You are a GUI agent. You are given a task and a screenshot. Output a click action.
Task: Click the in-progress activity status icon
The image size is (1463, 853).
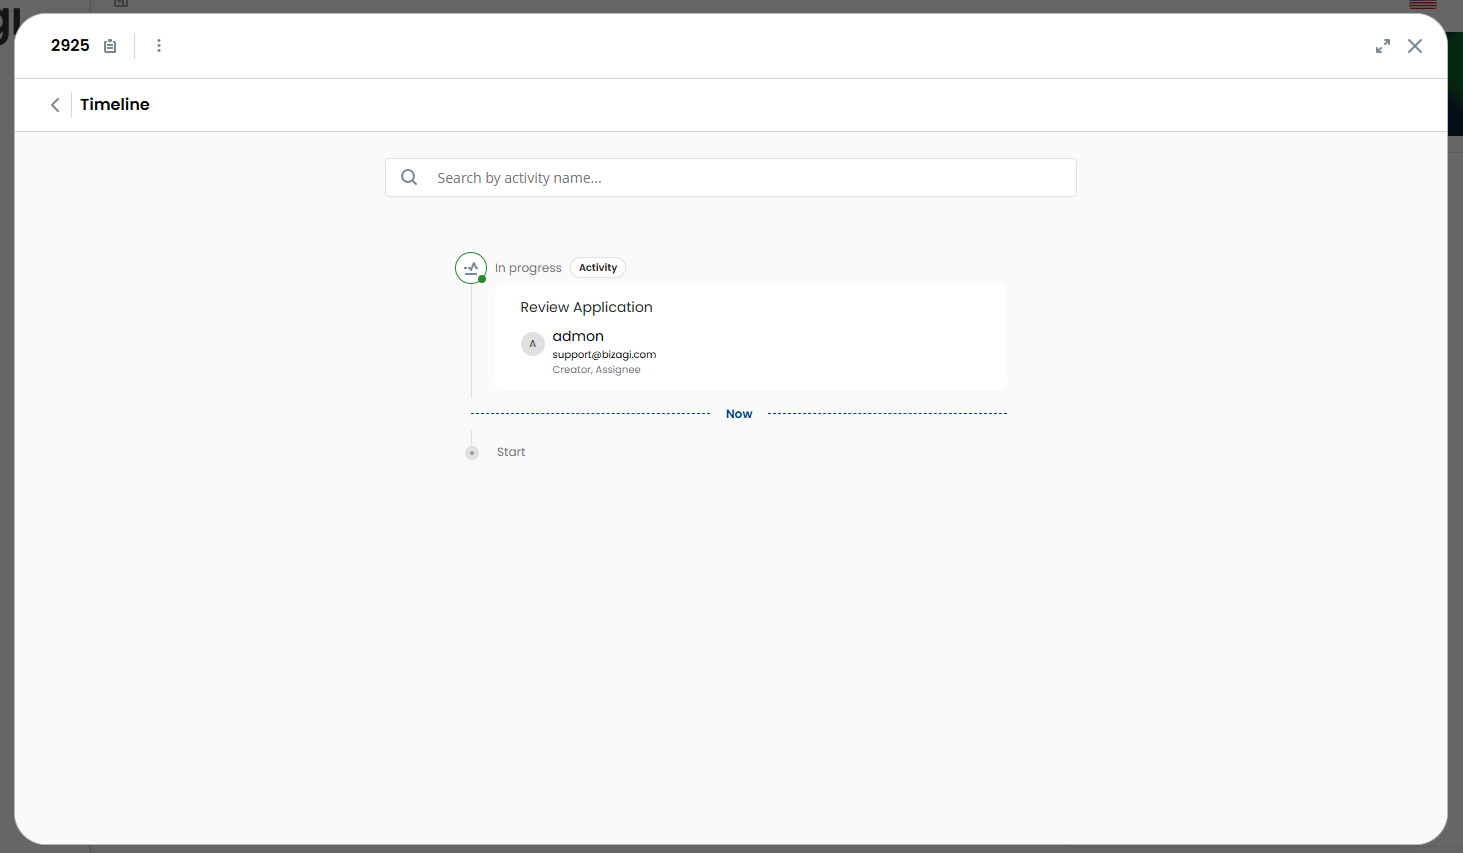pos(471,268)
